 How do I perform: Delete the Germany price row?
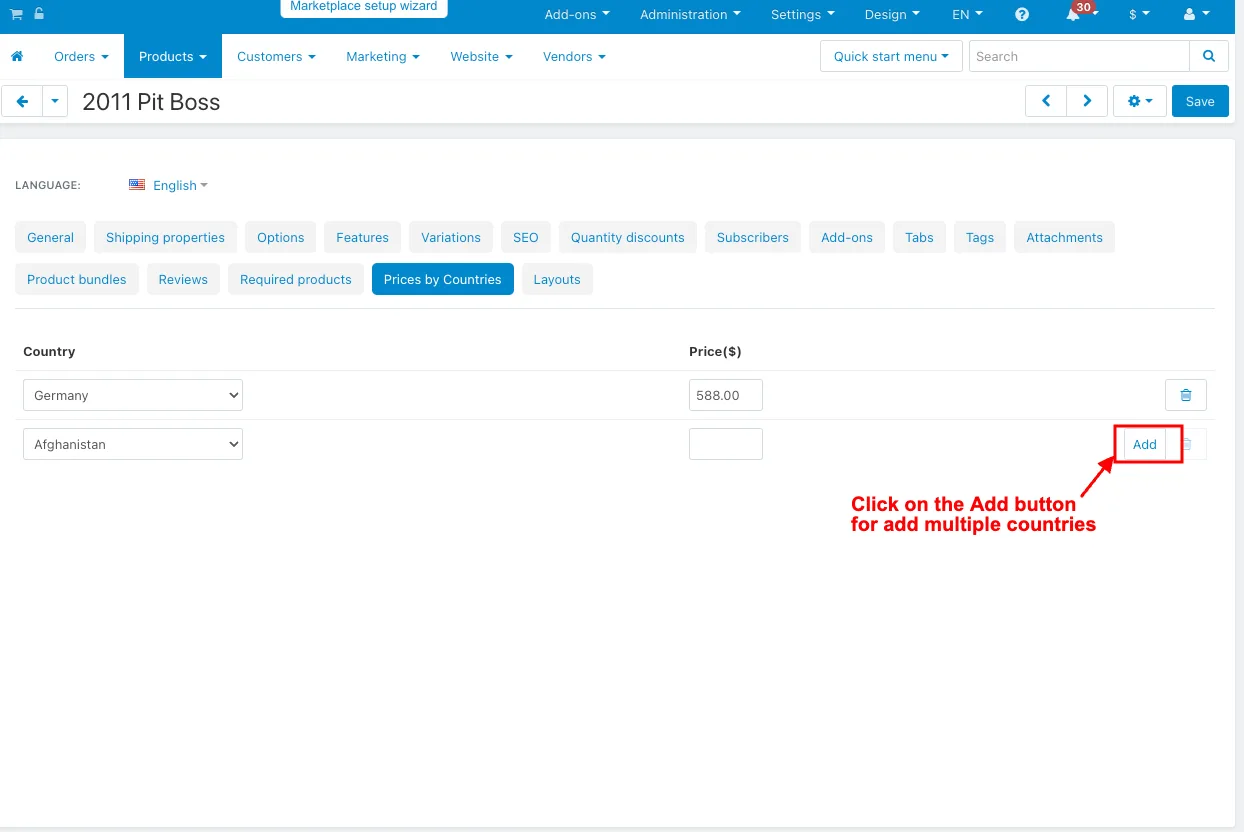(1186, 395)
